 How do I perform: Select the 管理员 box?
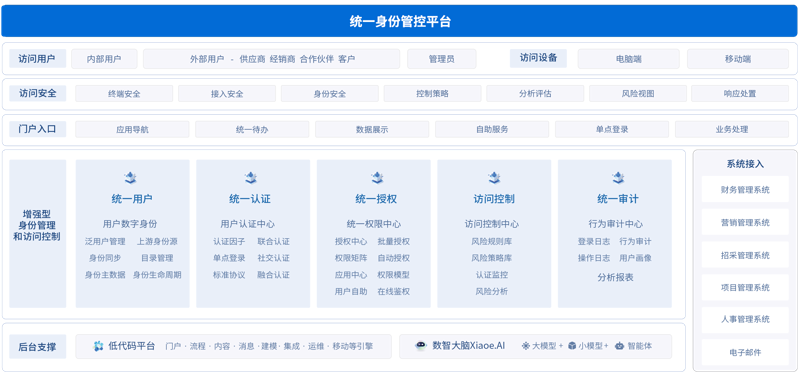442,59
